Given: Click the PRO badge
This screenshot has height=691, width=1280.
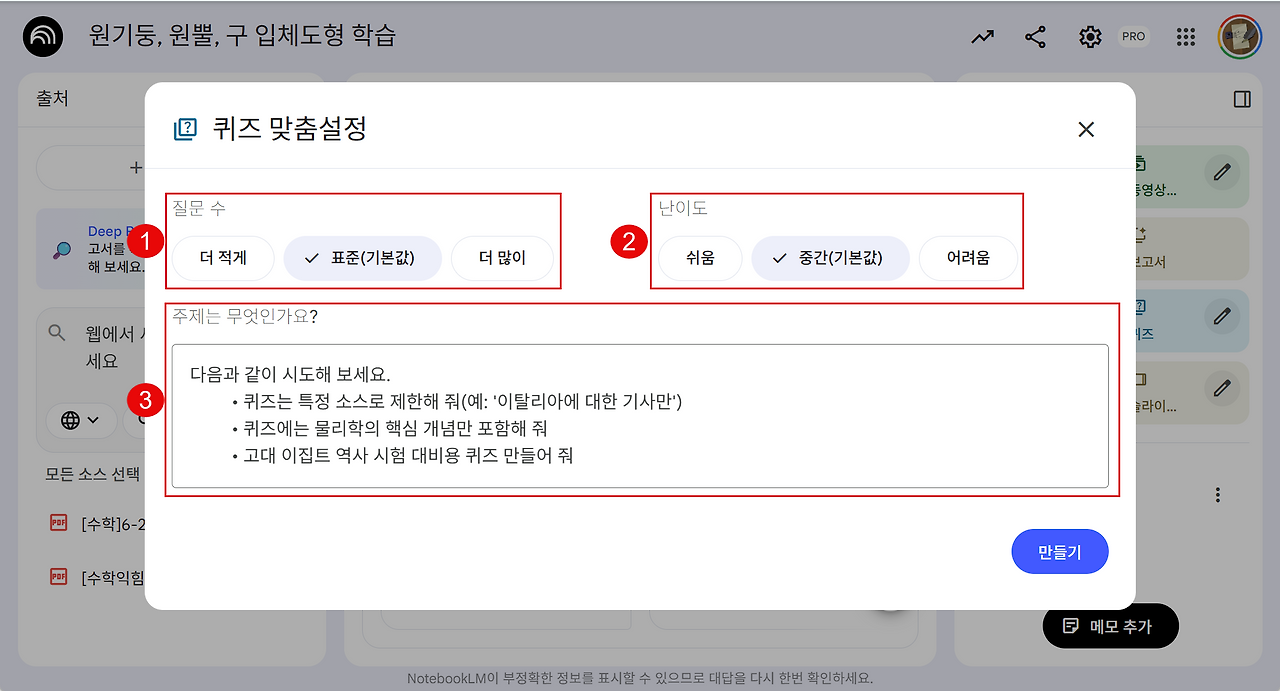Looking at the screenshot, I should click(1133, 36).
